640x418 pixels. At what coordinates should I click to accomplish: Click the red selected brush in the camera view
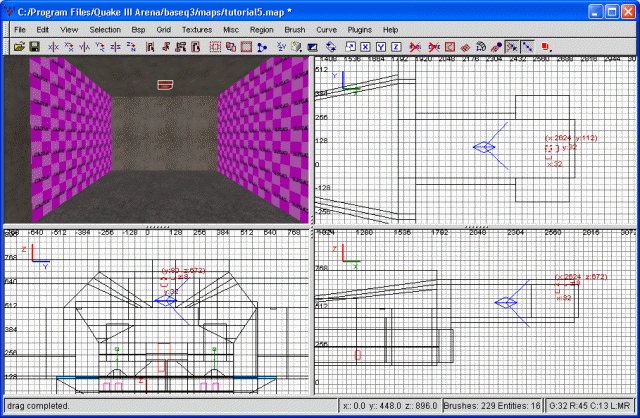pyautogui.click(x=165, y=85)
